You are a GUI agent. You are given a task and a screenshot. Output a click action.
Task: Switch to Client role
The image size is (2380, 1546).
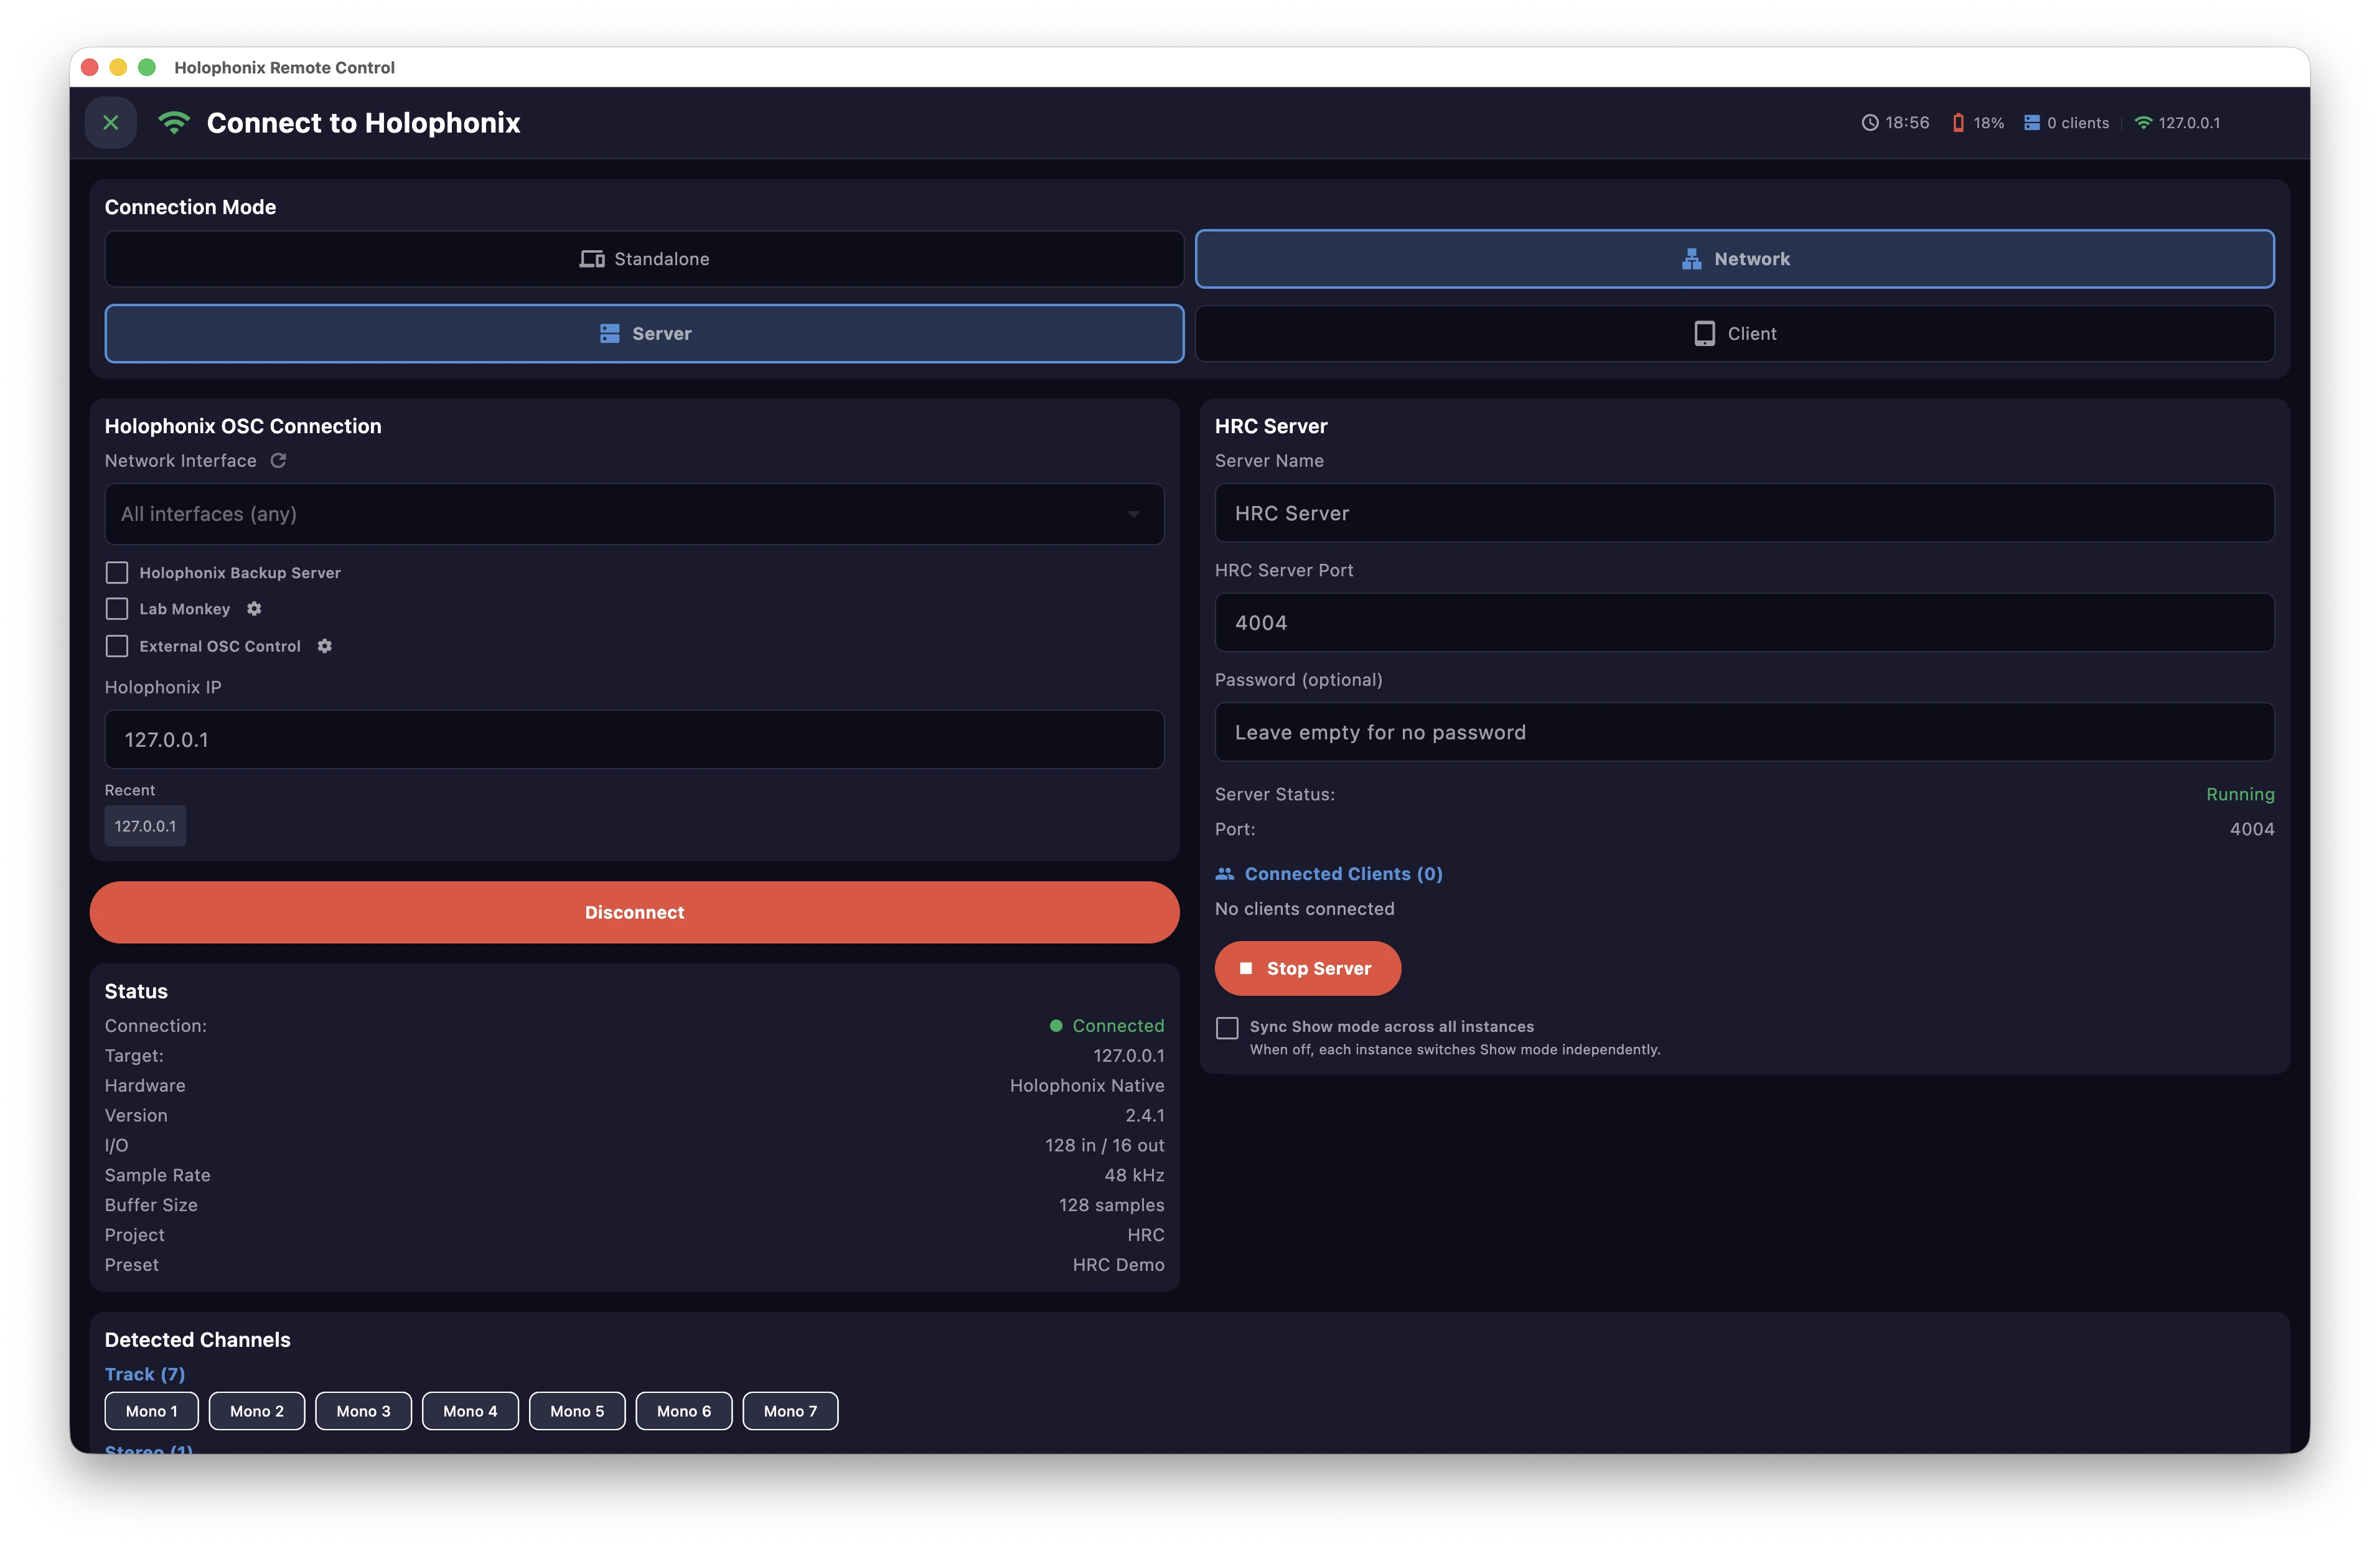pyautogui.click(x=1734, y=334)
